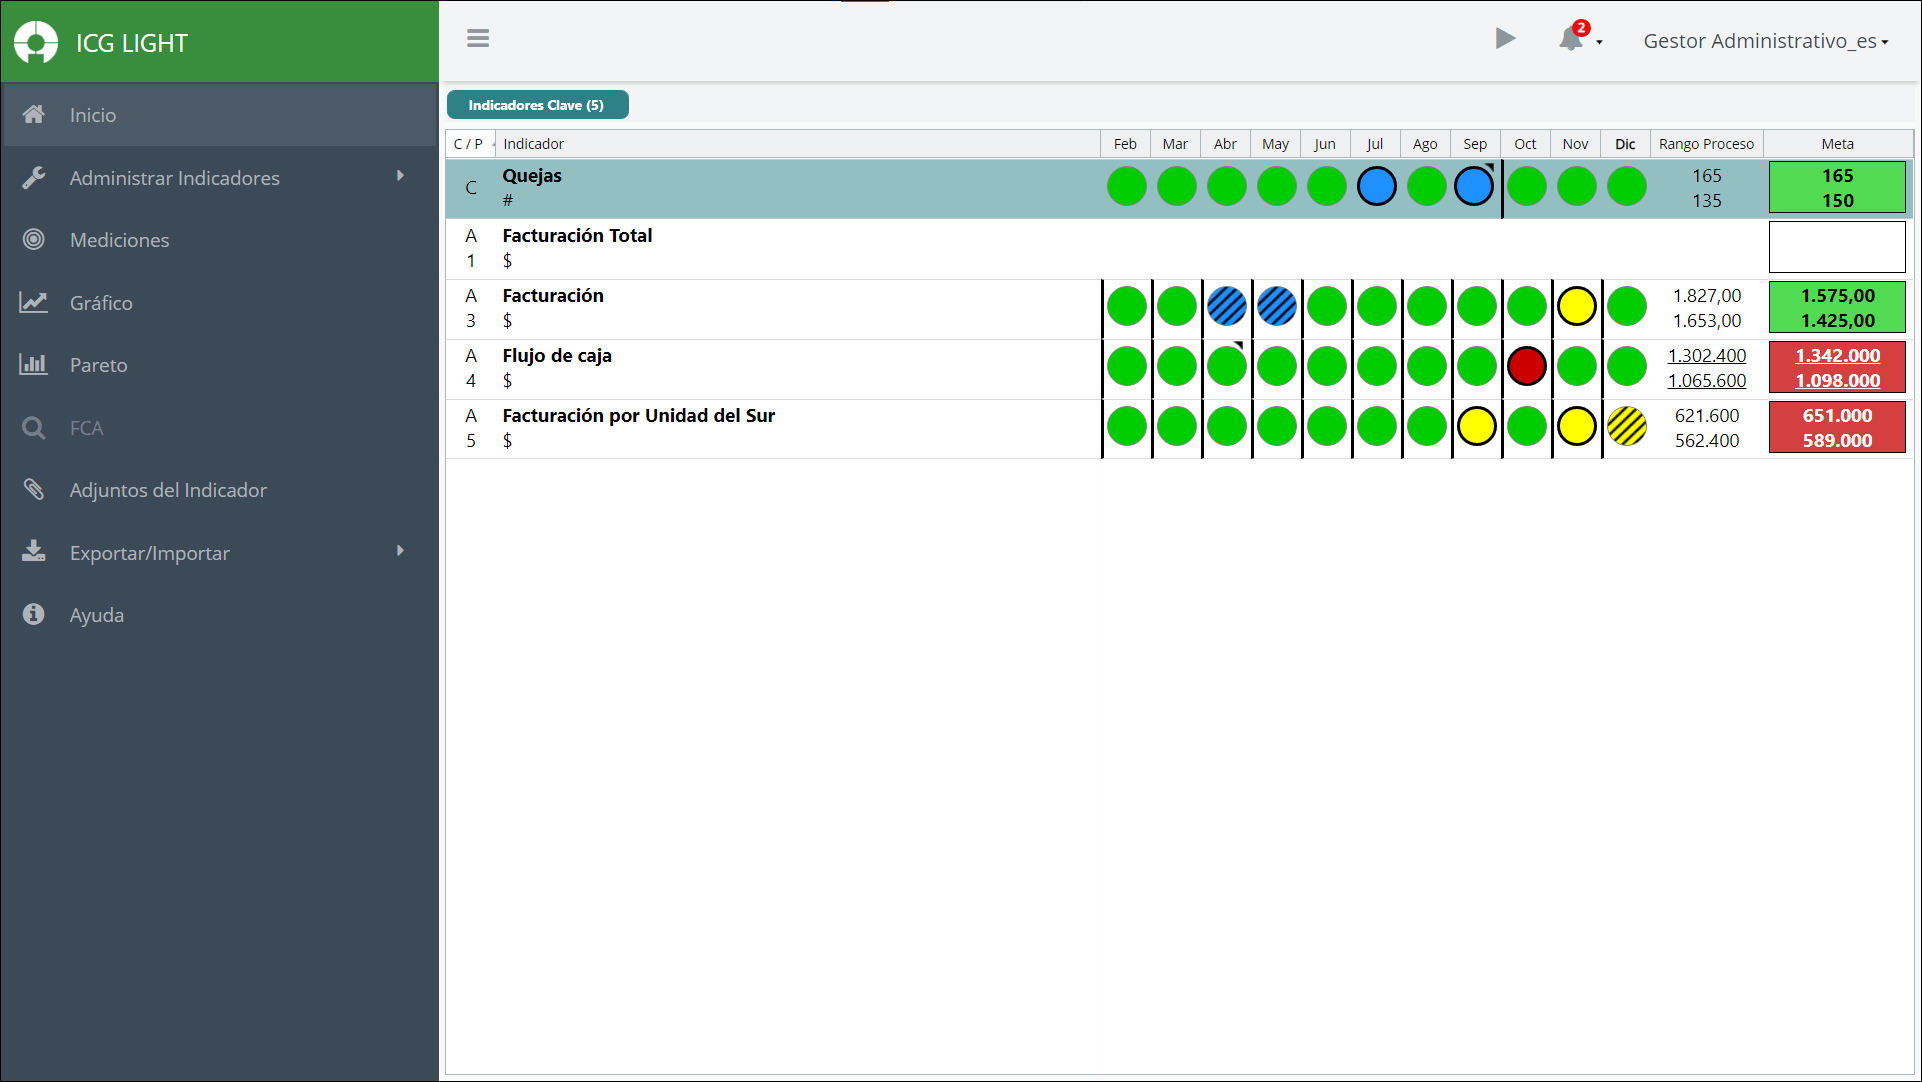Select red Oct indicator for Flujo de caja
1922x1082 pixels.
1526,366
